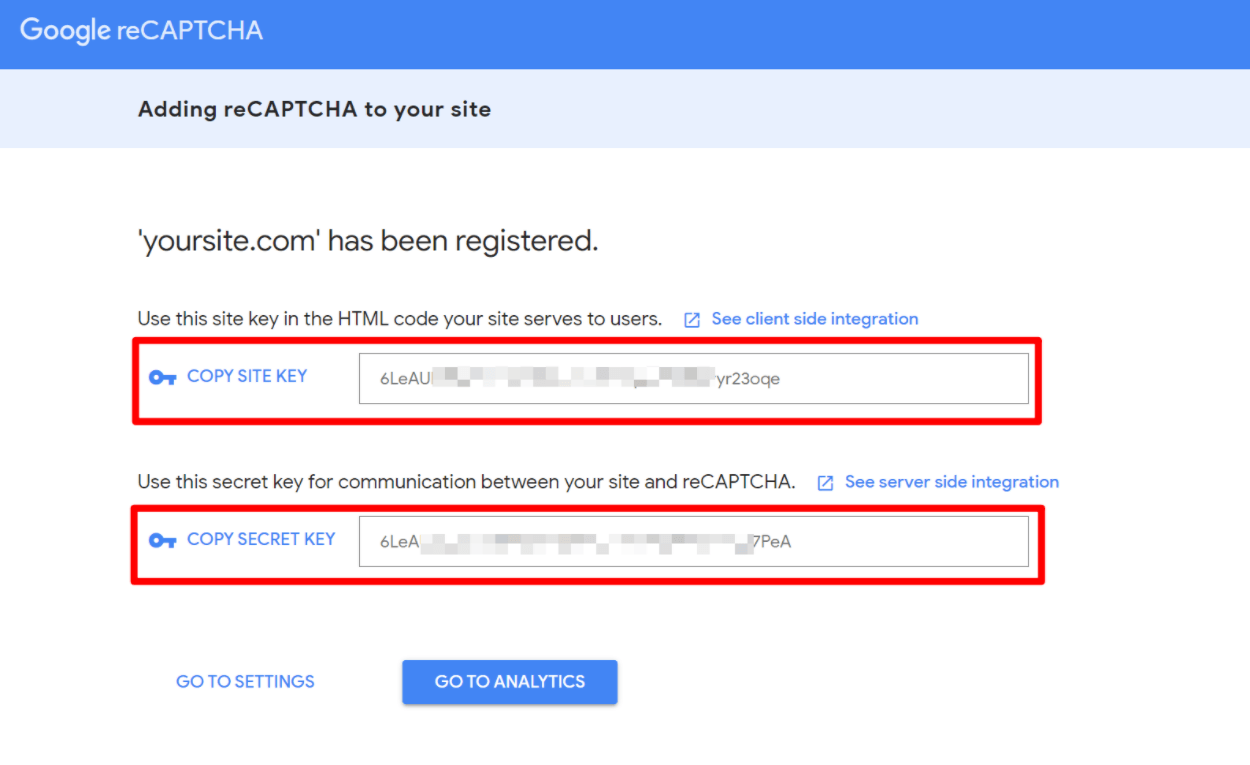This screenshot has height=765, width=1250.
Task: Click the reCAPTCHA word in the header logo
Action: (190, 30)
